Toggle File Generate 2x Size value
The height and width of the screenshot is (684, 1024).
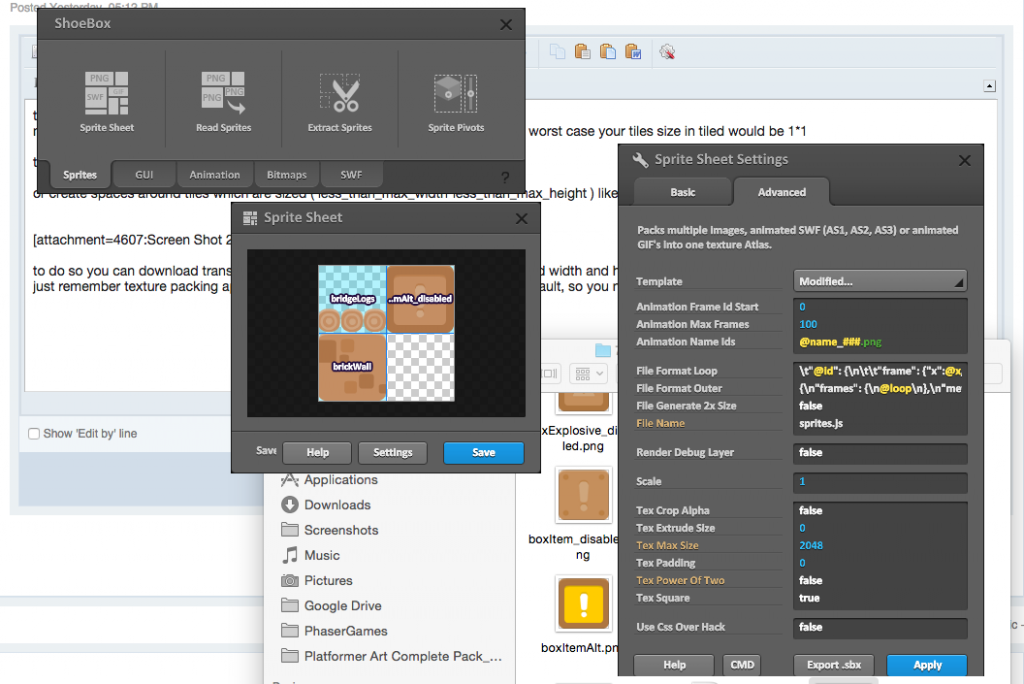pos(879,406)
